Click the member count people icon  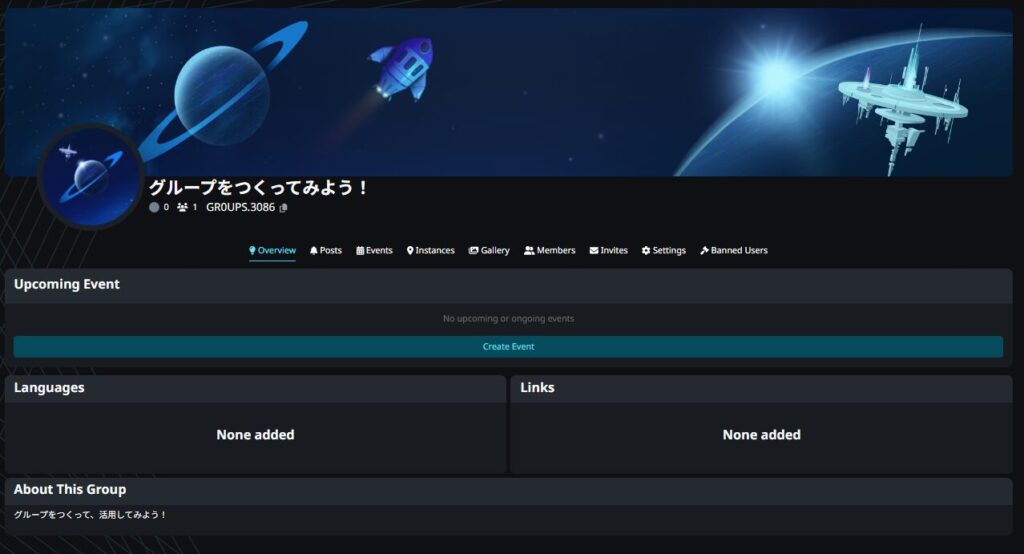tap(182, 208)
